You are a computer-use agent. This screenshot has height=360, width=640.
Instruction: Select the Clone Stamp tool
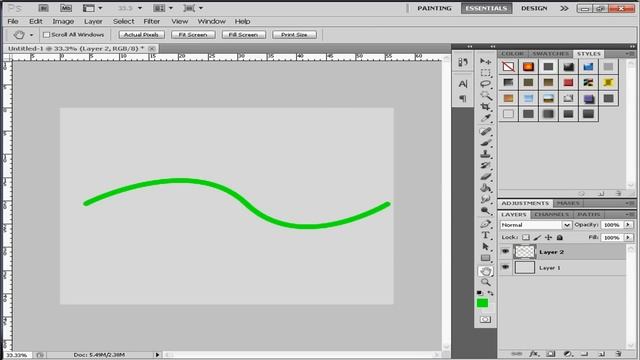tap(485, 154)
